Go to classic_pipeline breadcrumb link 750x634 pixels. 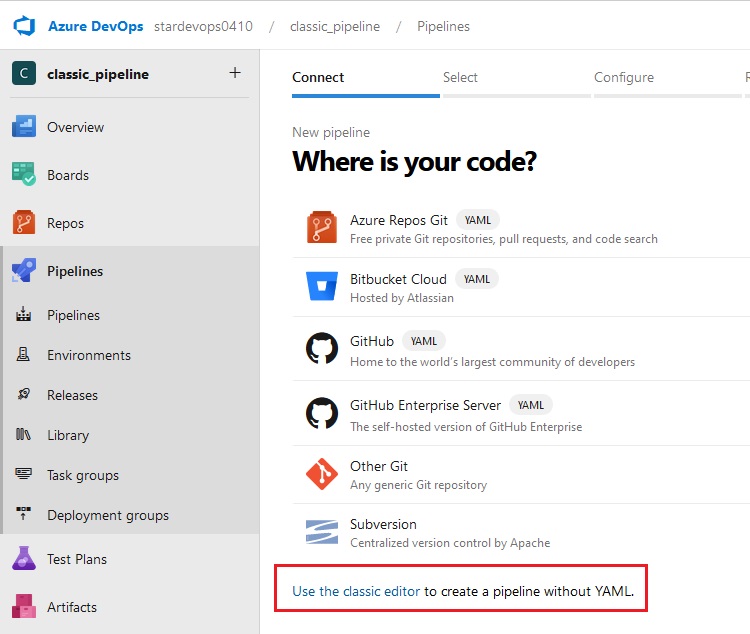[335, 26]
